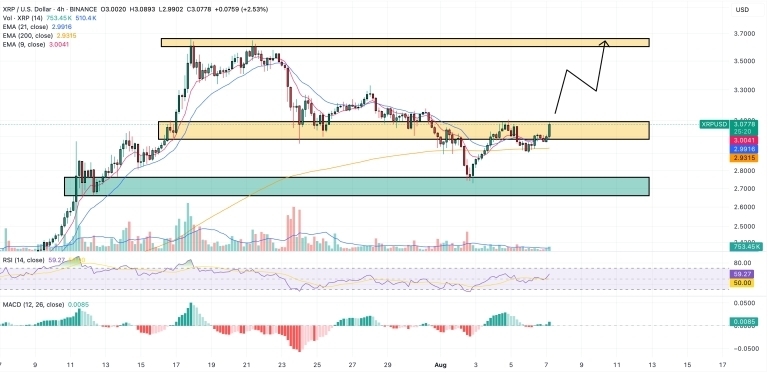Image resolution: width=768 pixels, height=373 pixels.
Task: Click the XRPUSD current price label
Action: 714,124
